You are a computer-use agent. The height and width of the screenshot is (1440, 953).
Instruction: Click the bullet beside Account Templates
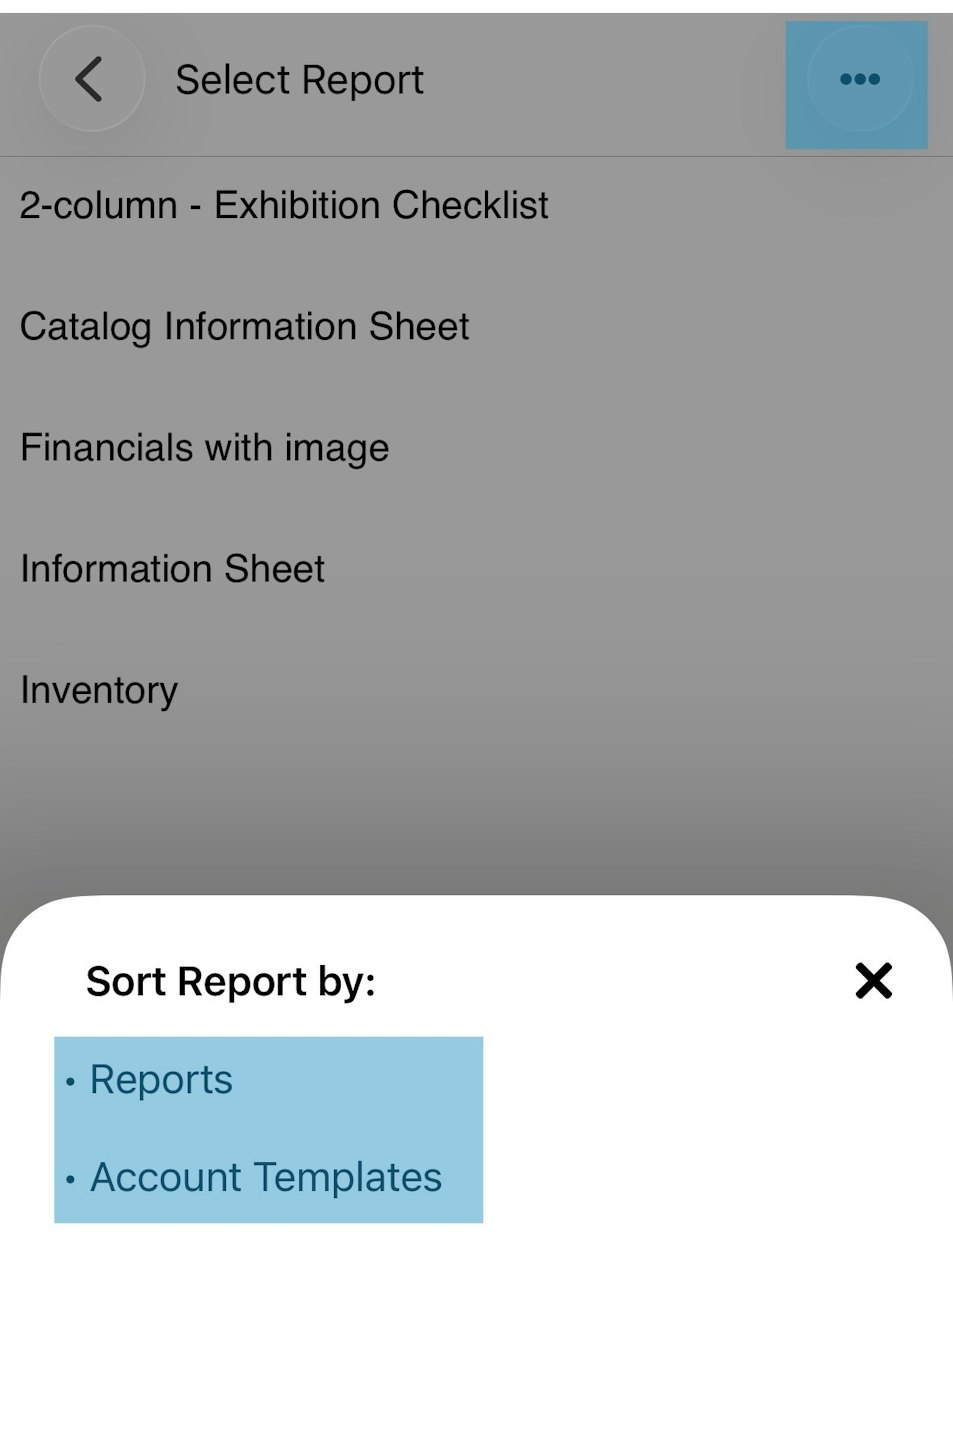click(70, 1180)
